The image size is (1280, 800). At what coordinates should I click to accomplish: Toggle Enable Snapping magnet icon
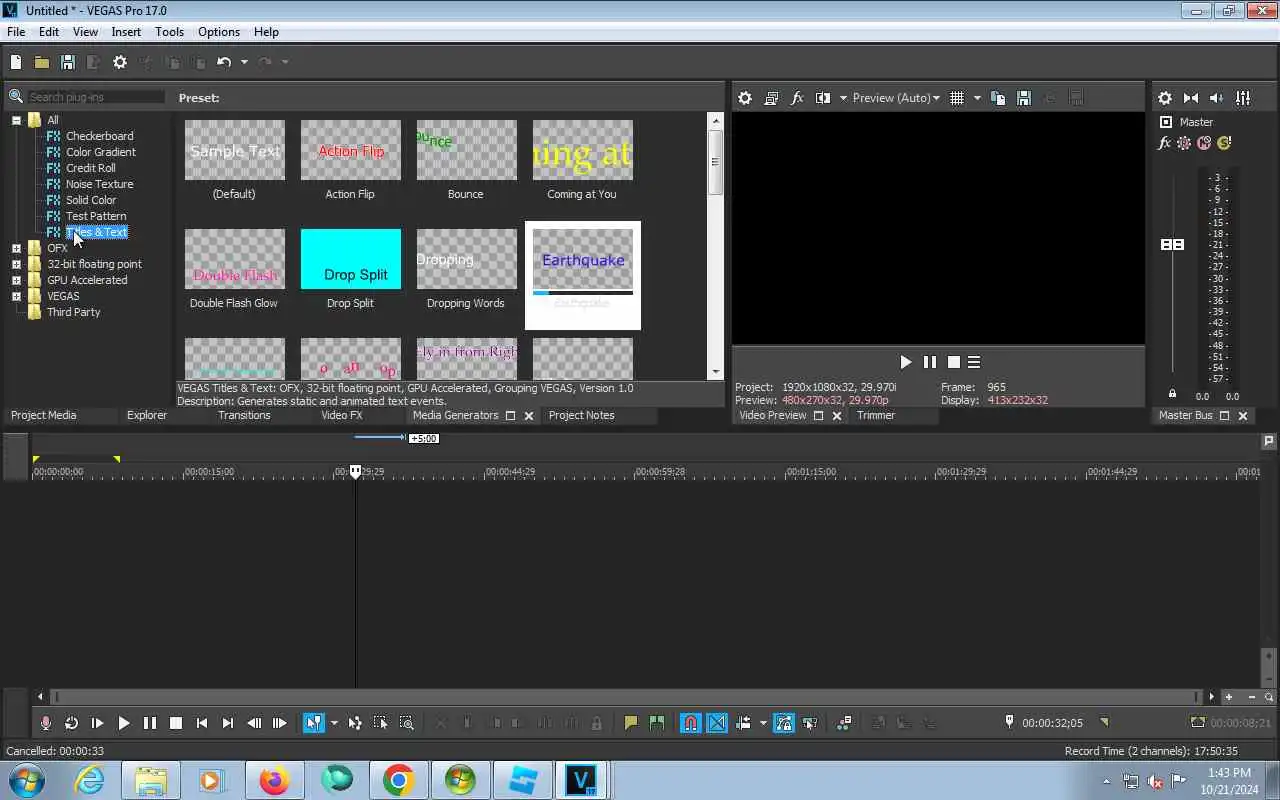point(690,723)
